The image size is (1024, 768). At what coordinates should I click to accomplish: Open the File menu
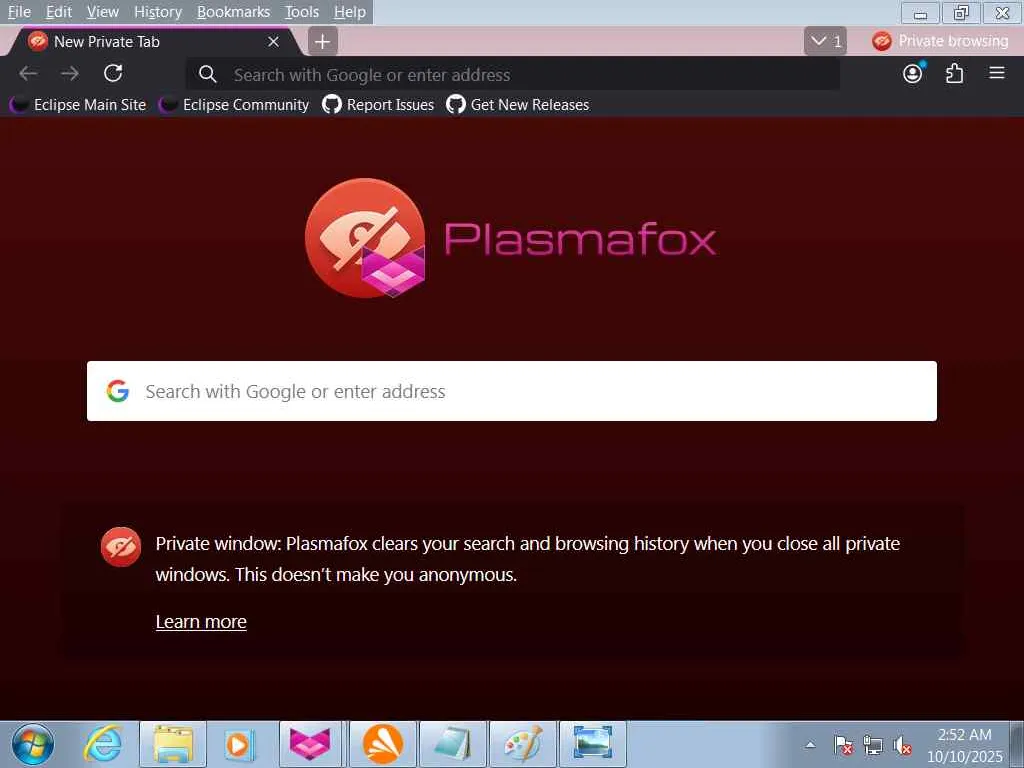19,12
